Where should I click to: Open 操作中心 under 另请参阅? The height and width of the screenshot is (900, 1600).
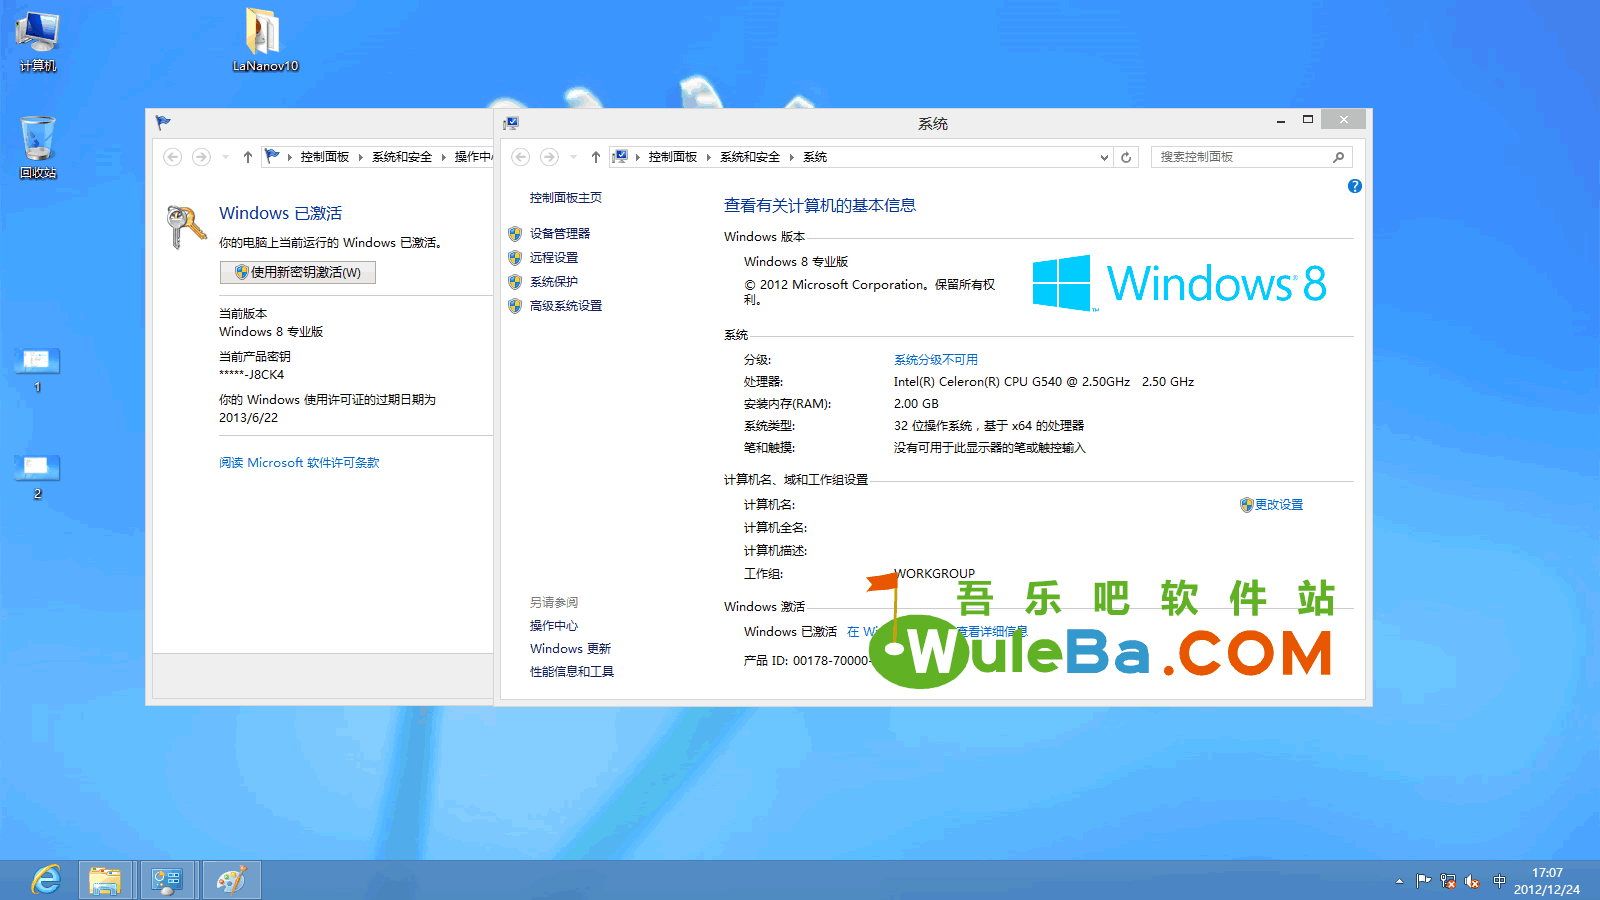(554, 625)
